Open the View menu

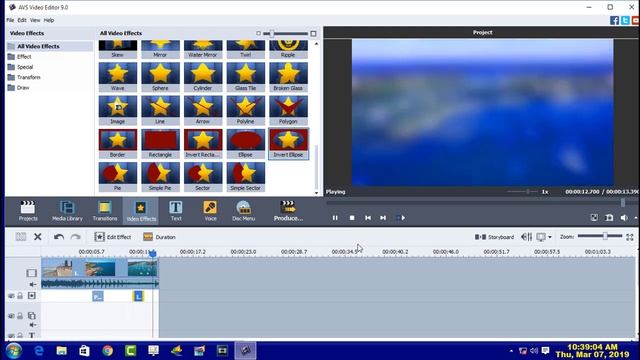(35, 20)
